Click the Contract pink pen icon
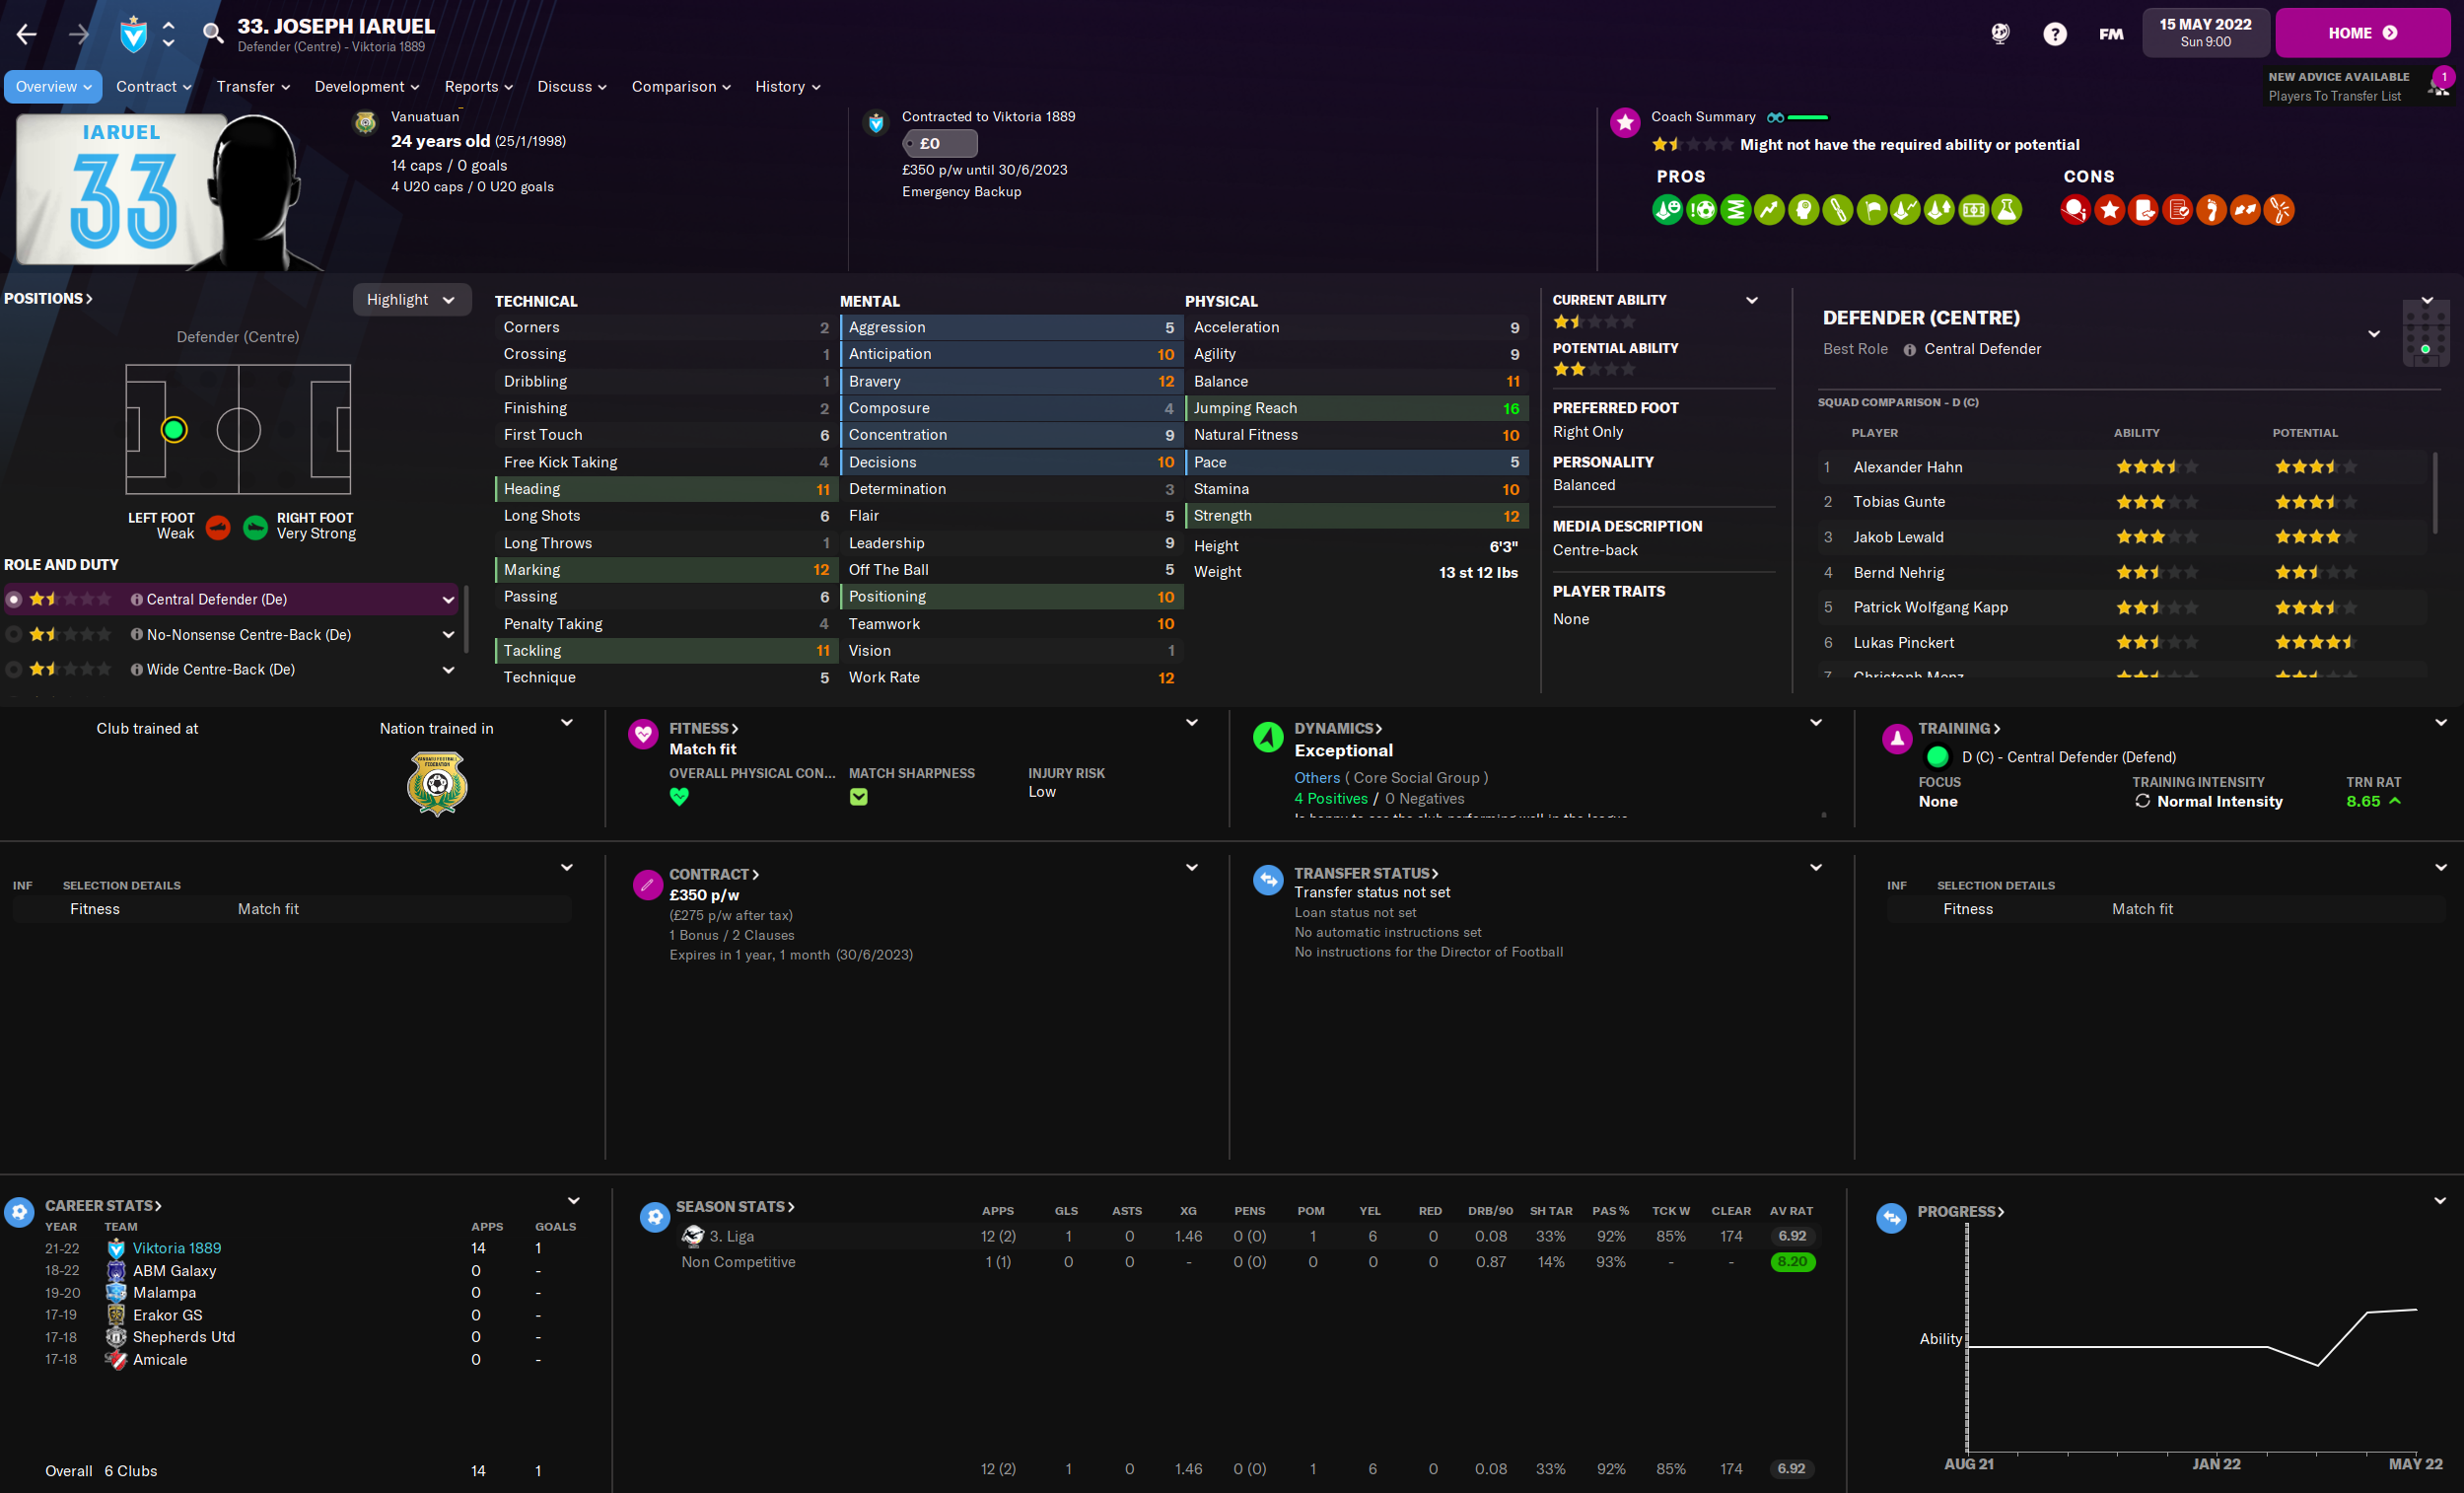The image size is (2464, 1493). tap(647, 884)
